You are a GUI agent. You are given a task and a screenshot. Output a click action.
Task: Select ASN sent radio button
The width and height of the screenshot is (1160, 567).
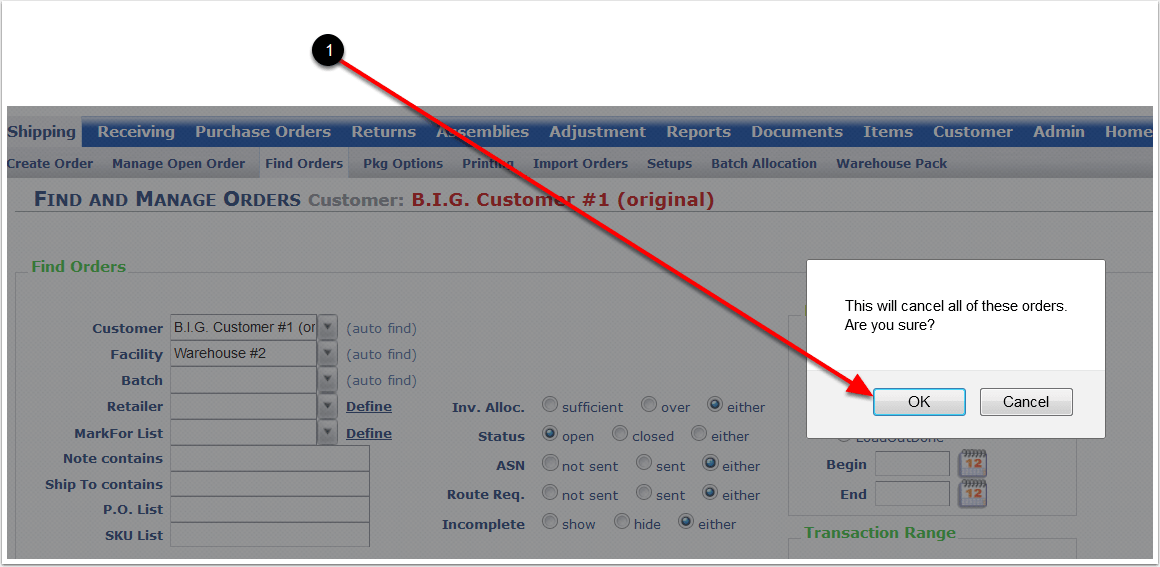click(644, 463)
